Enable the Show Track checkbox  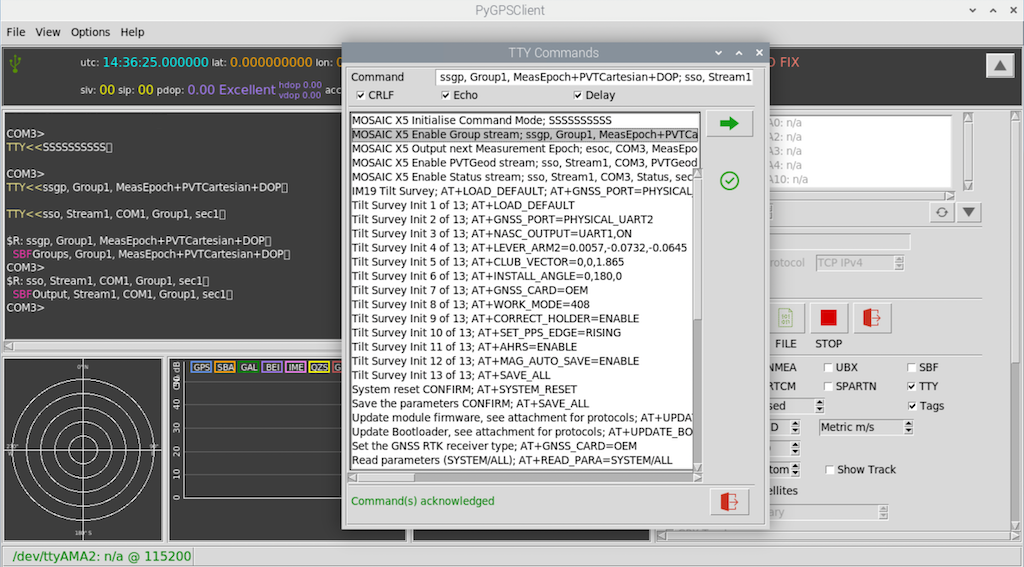pyautogui.click(x=830, y=470)
